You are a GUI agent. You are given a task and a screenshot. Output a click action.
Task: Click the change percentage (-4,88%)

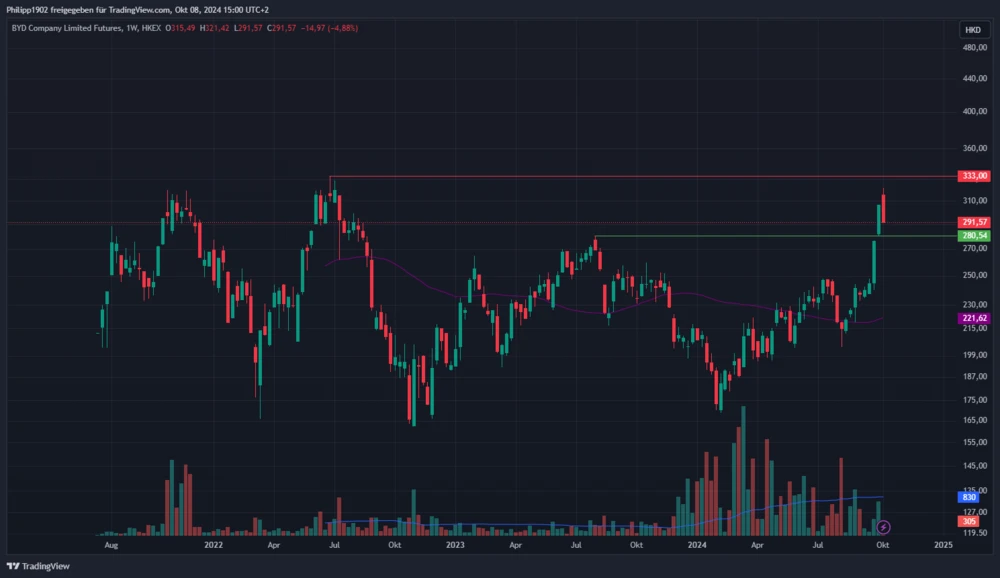tap(344, 29)
